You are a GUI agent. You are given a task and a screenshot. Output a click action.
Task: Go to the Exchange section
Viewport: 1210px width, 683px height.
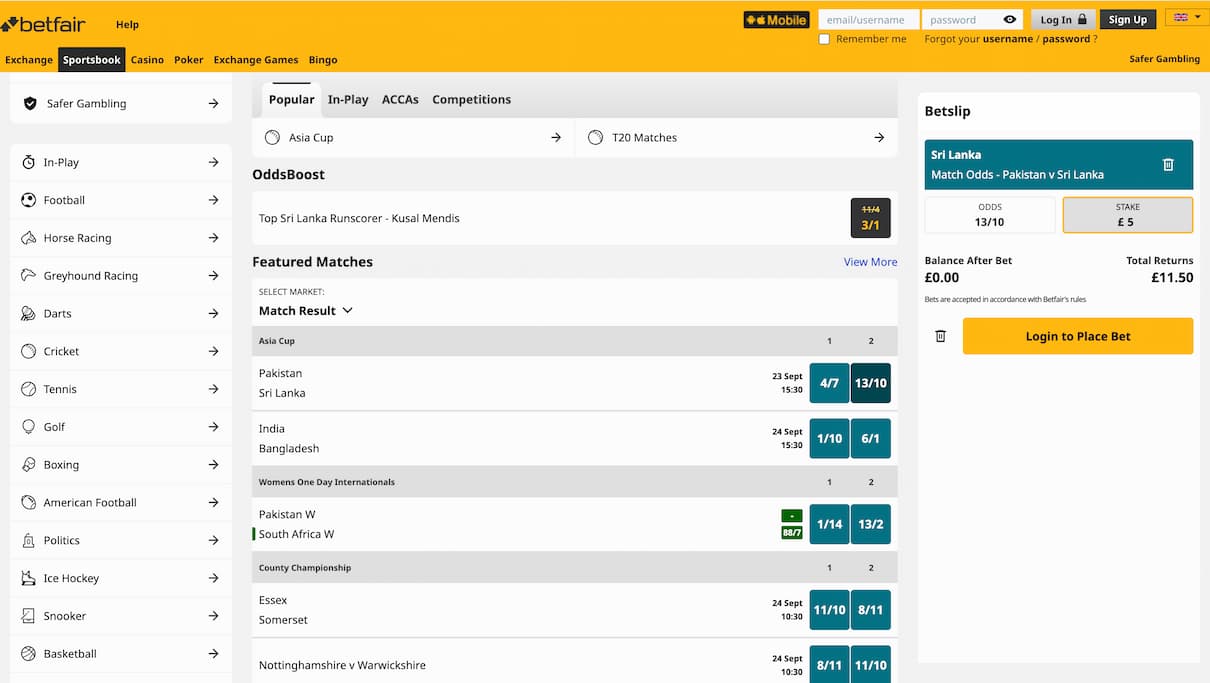[x=29, y=60]
